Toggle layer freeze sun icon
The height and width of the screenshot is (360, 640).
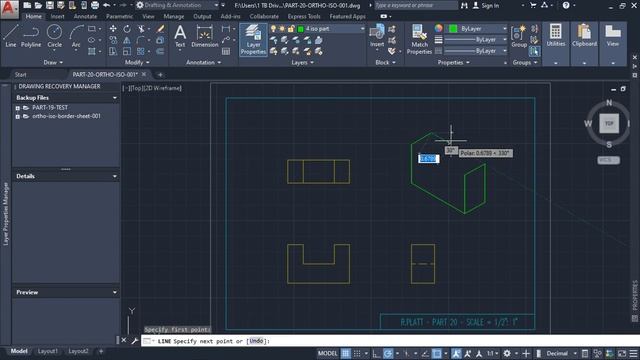click(282, 29)
